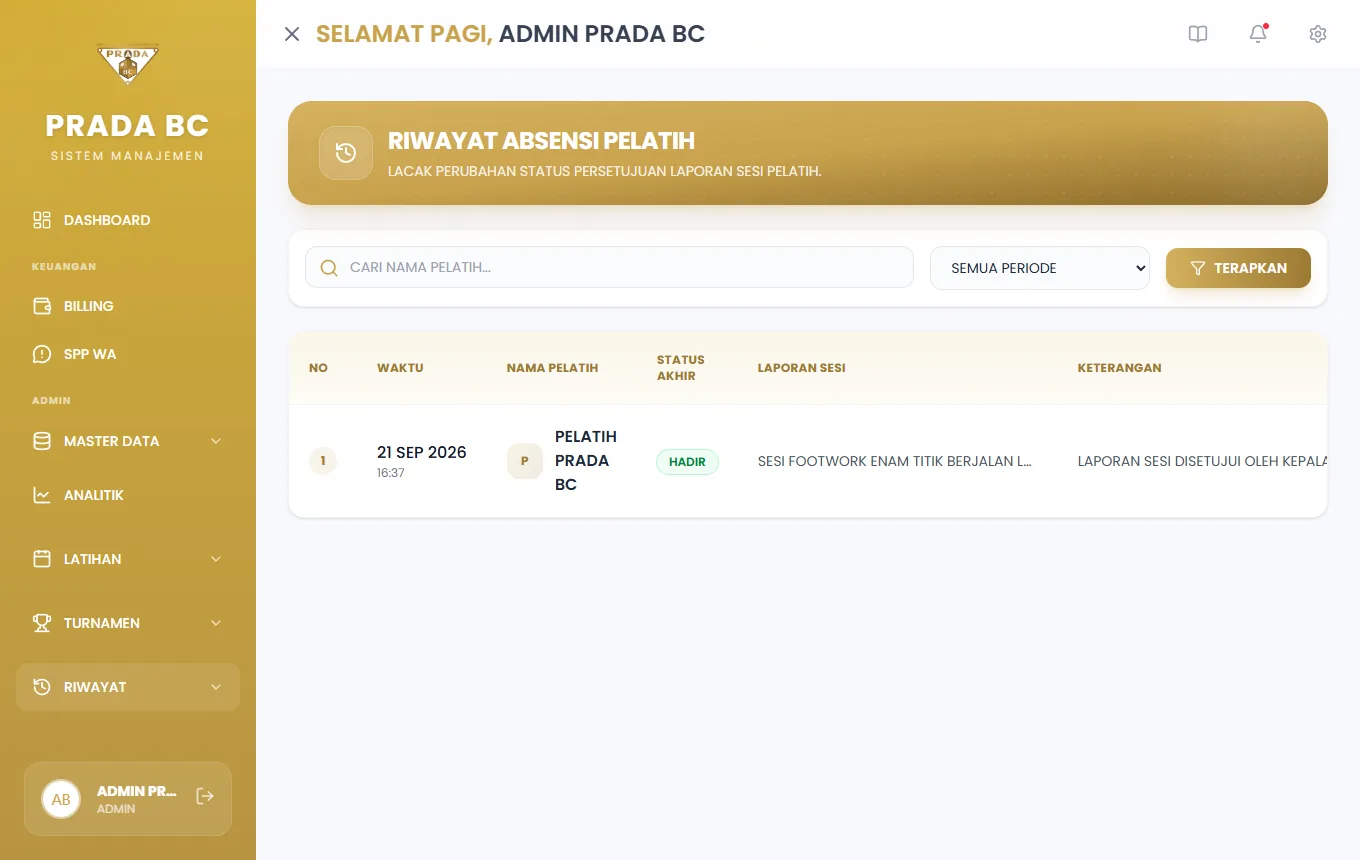This screenshot has width=1360, height=860.
Task: Click the history icon in the page banner
Action: [x=346, y=153]
